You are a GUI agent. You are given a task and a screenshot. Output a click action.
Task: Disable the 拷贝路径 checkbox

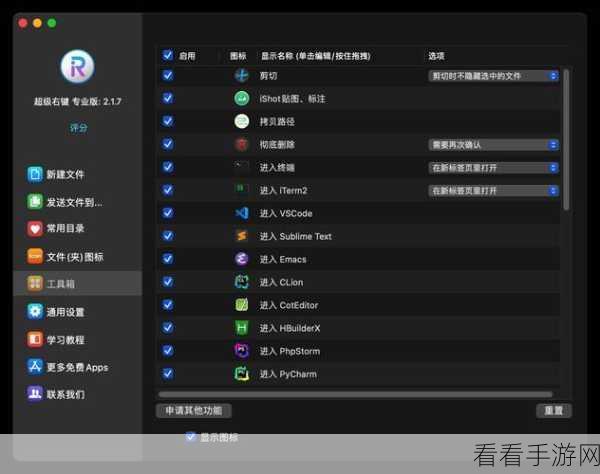(x=168, y=121)
